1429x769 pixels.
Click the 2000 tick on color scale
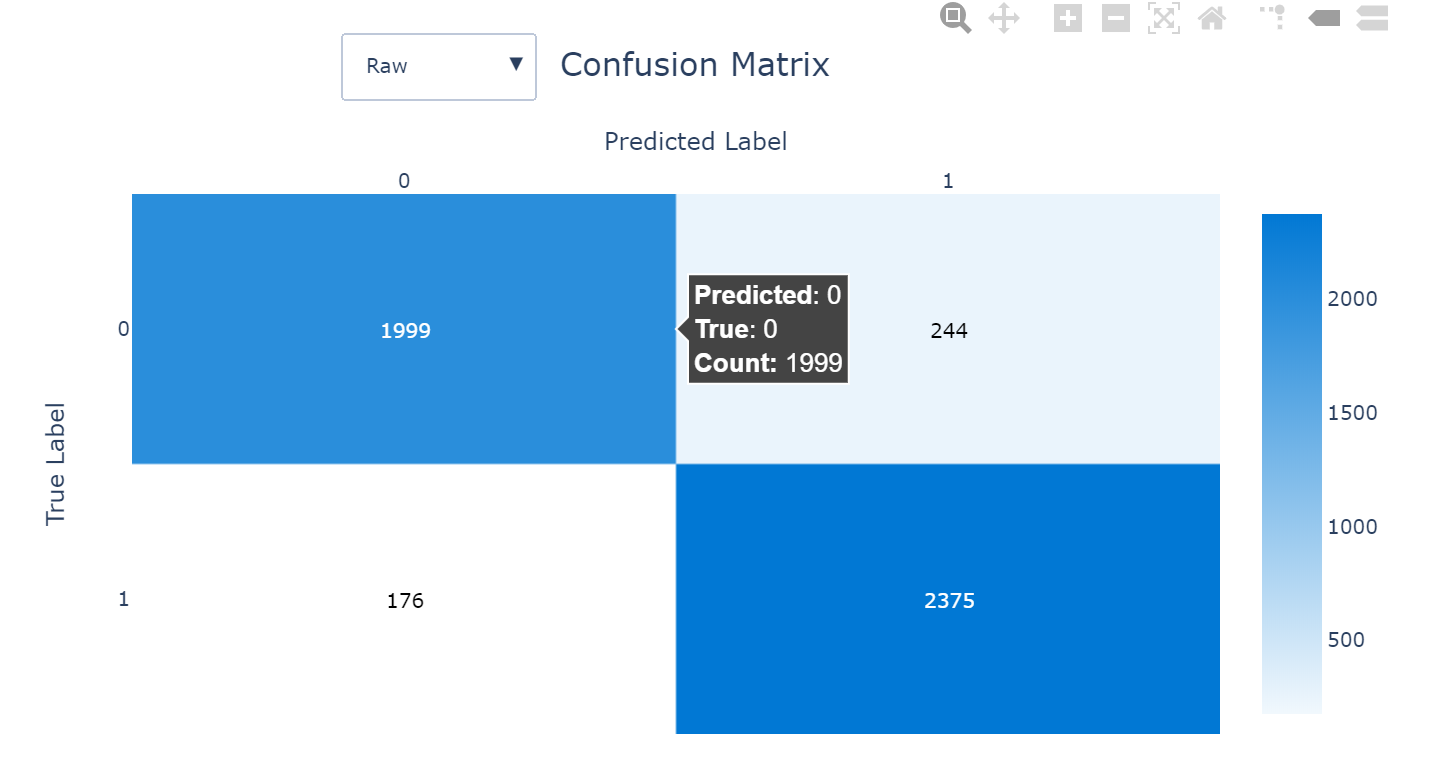pos(1352,299)
